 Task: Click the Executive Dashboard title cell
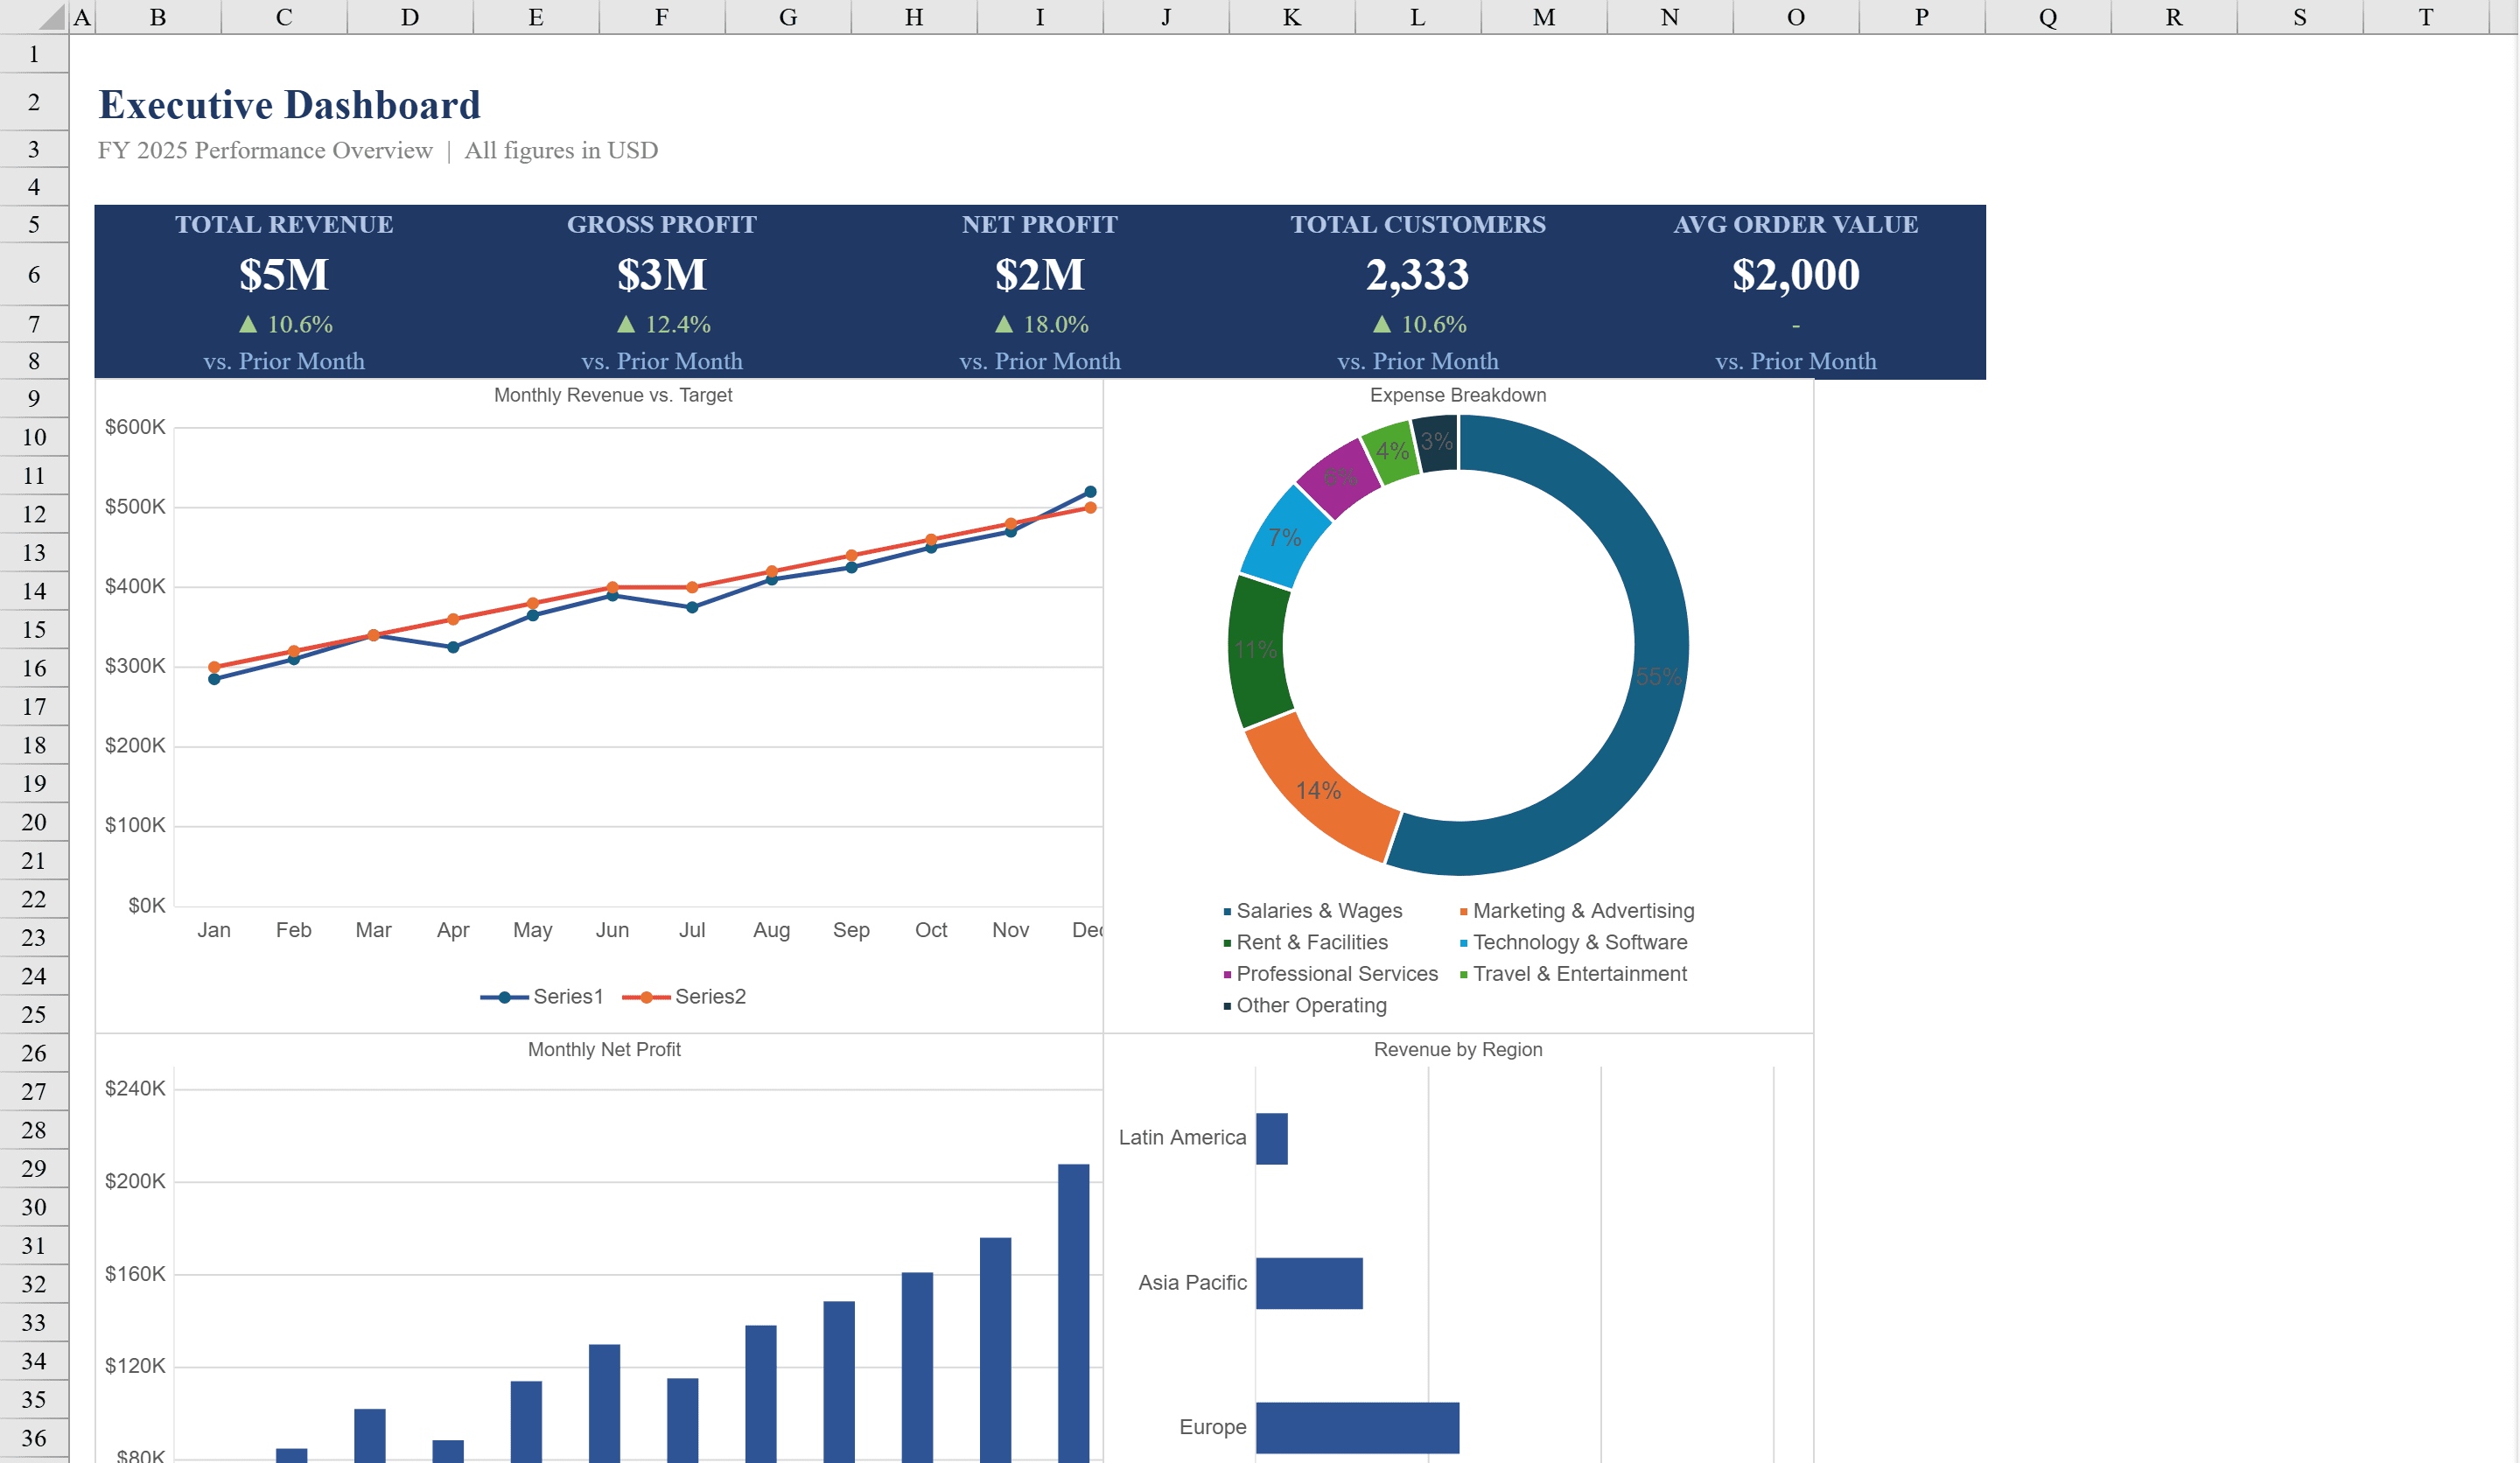pyautogui.click(x=288, y=104)
